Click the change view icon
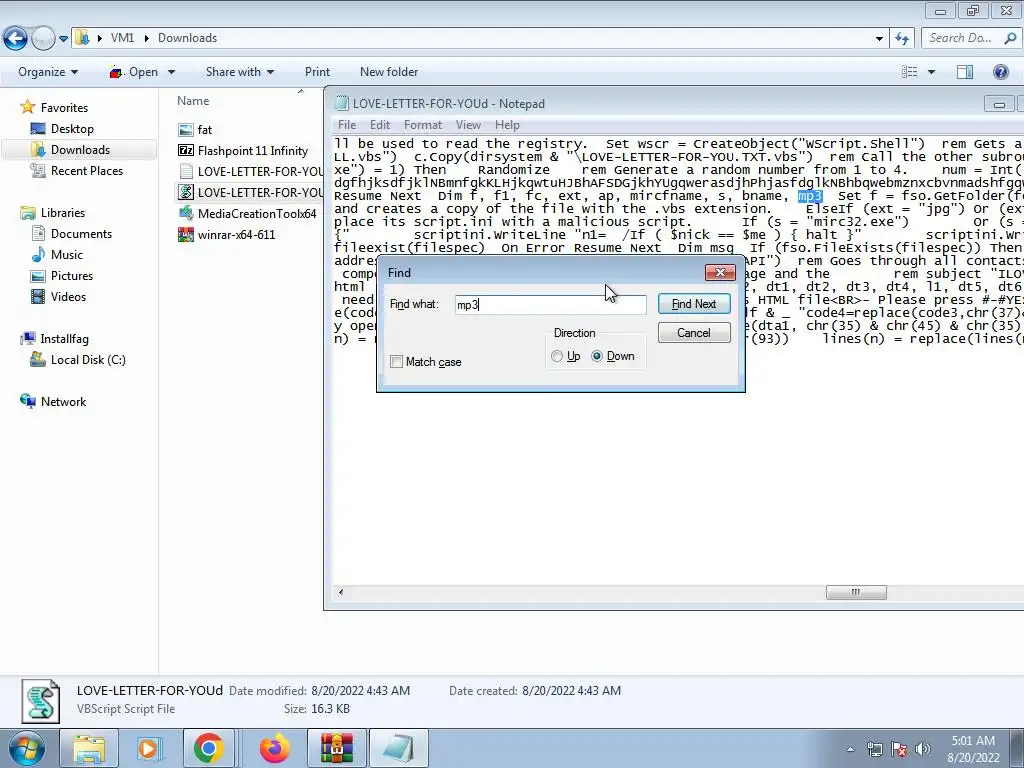 pos(910,72)
